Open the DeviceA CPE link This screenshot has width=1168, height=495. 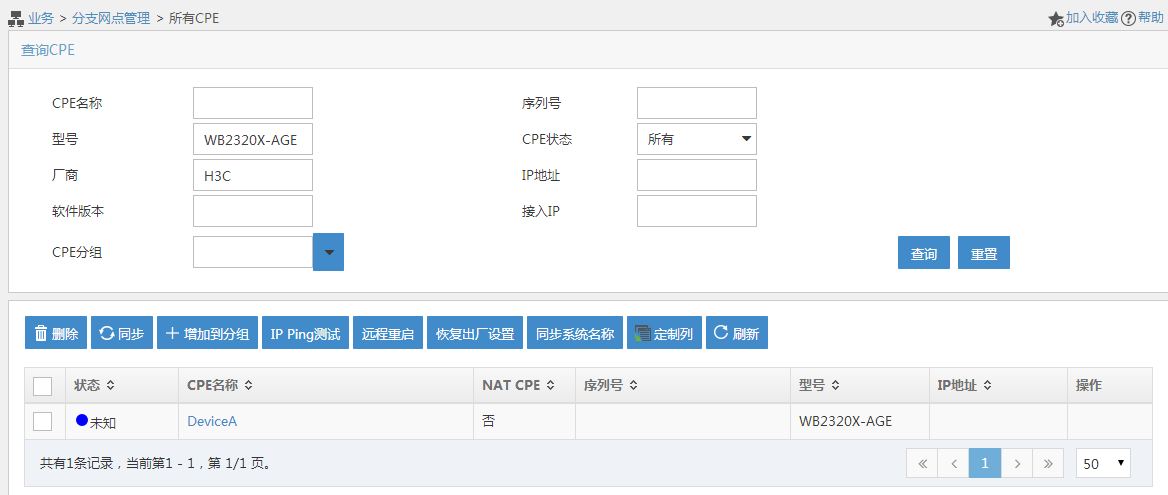click(212, 421)
